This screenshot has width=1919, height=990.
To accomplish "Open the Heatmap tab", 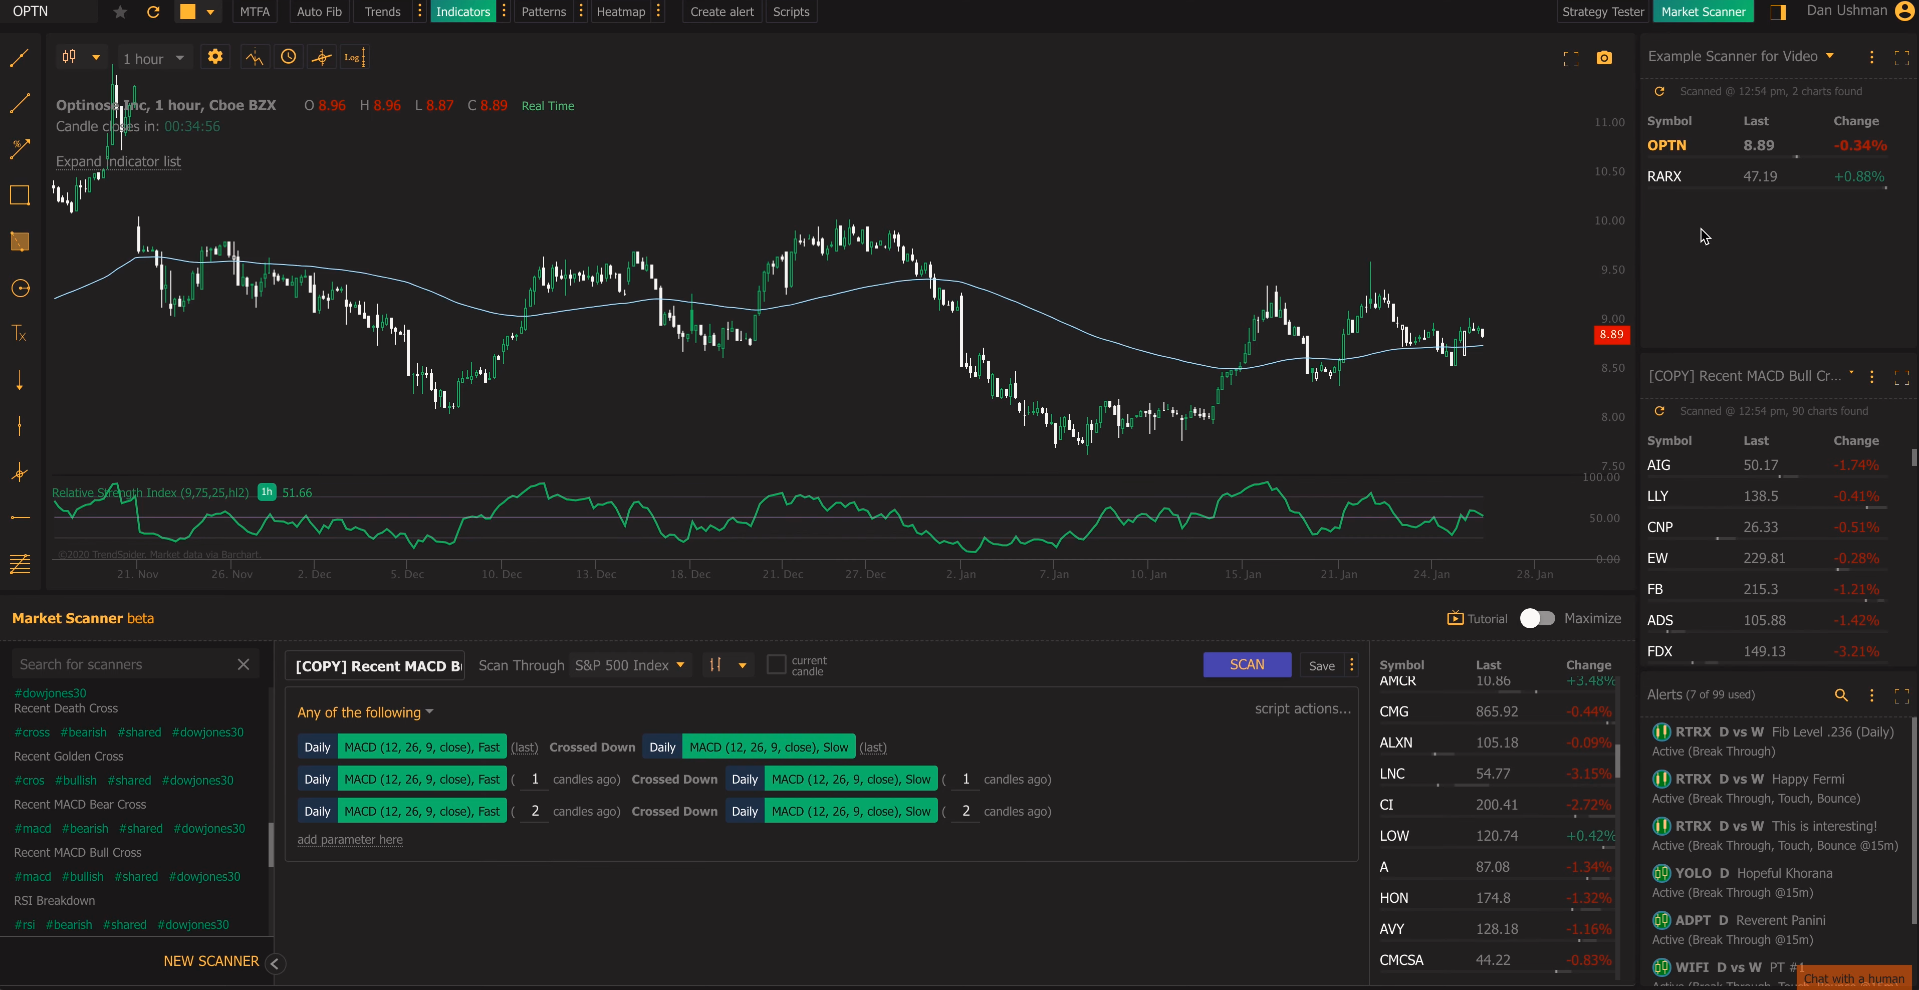I will (620, 12).
